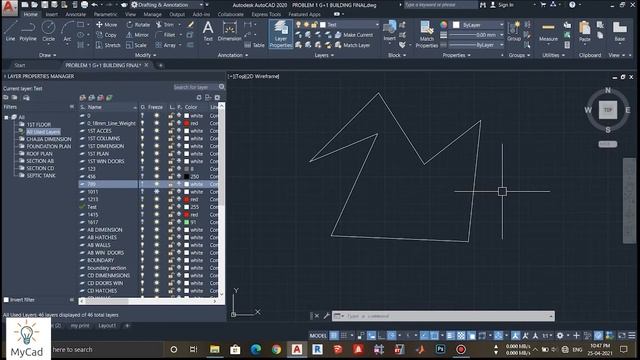Activate the Copy command
The width and height of the screenshot is (640, 360).
click(x=106, y=35)
